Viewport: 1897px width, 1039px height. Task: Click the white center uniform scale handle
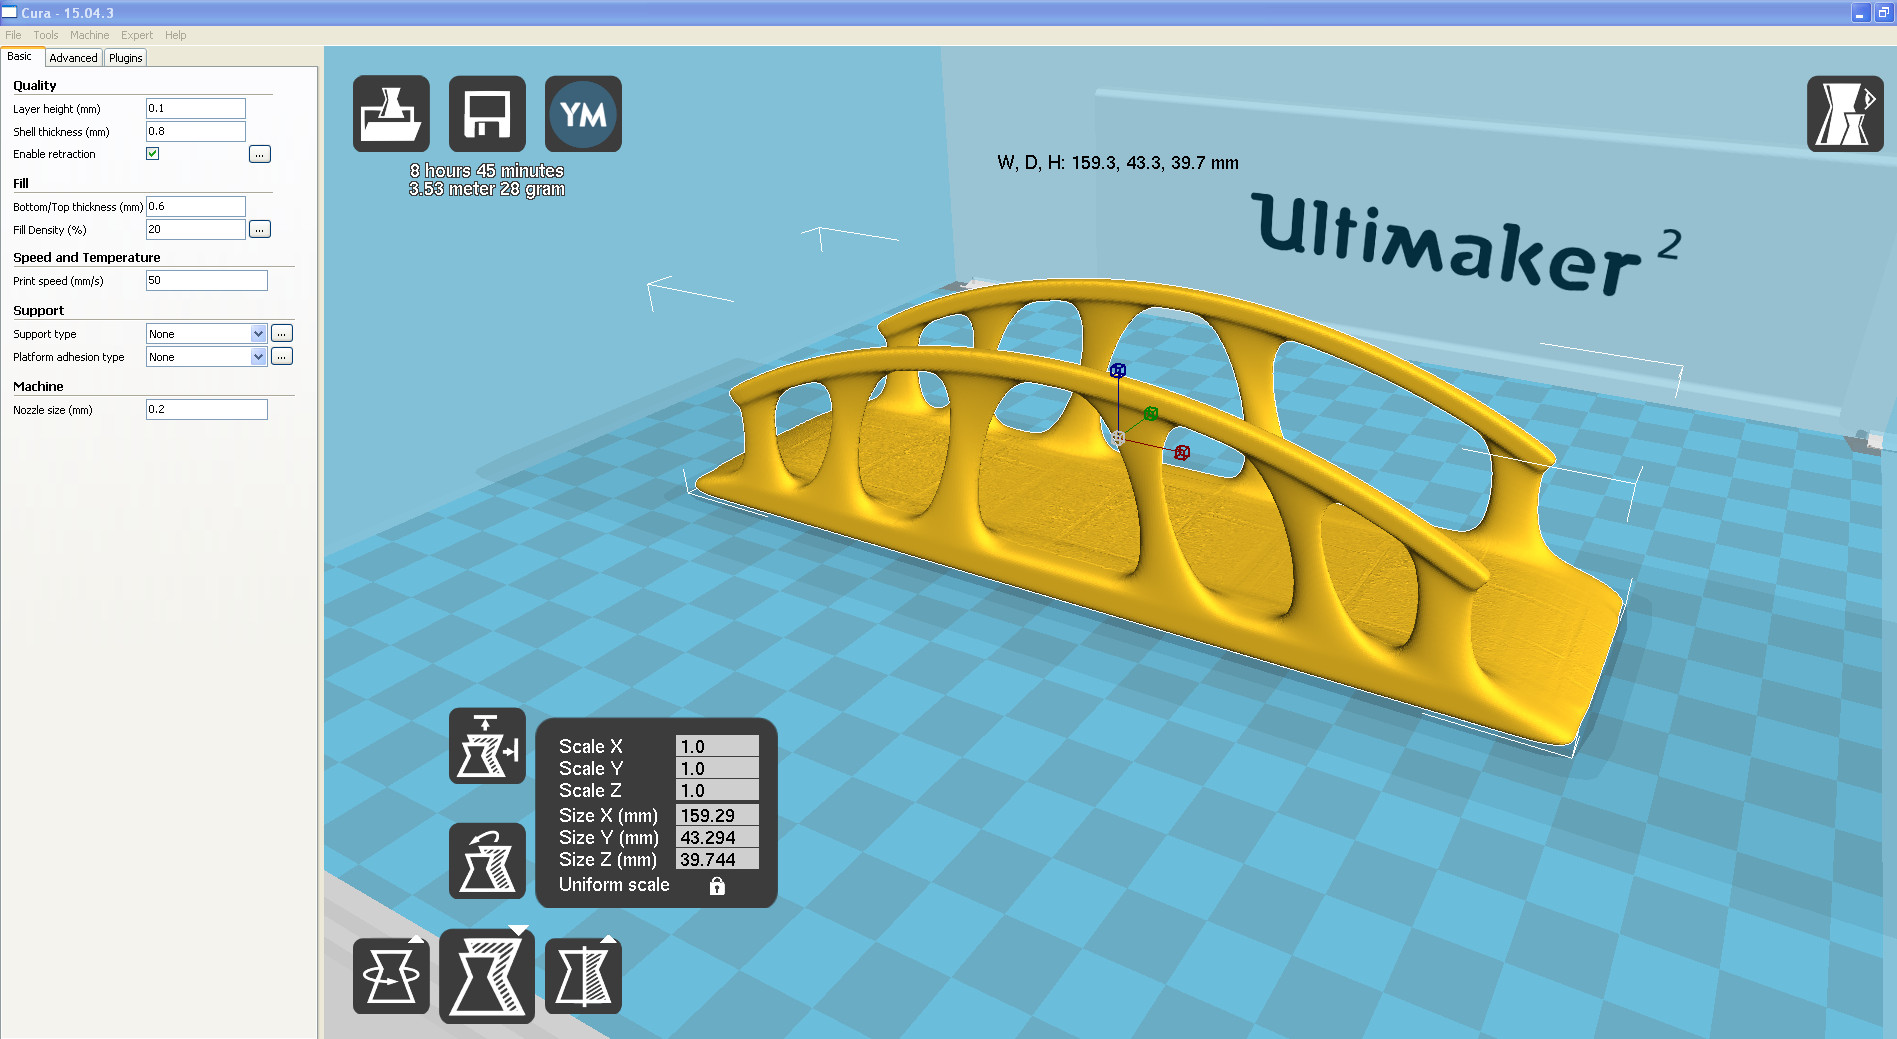(1118, 438)
